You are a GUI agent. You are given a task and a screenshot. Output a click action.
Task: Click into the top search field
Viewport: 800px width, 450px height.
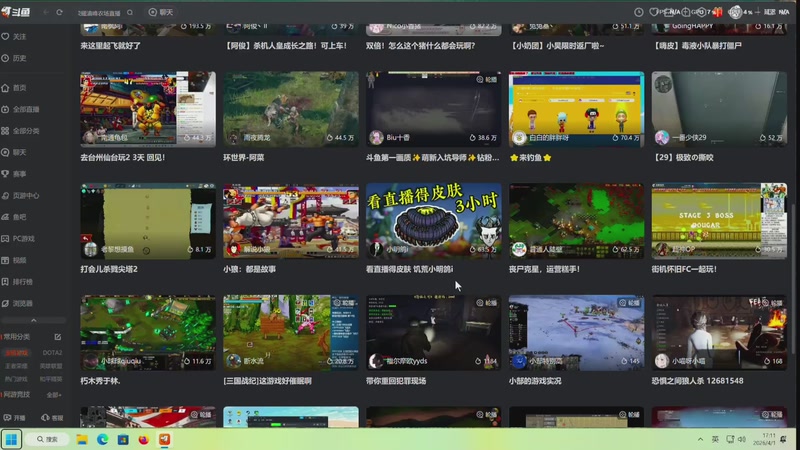99,13
